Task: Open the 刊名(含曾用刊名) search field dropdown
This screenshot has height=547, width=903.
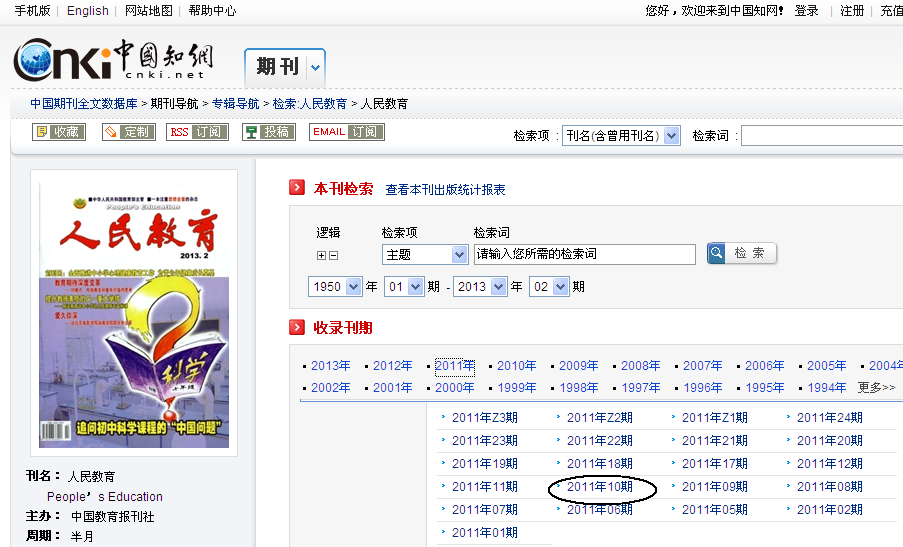Action: click(671, 136)
